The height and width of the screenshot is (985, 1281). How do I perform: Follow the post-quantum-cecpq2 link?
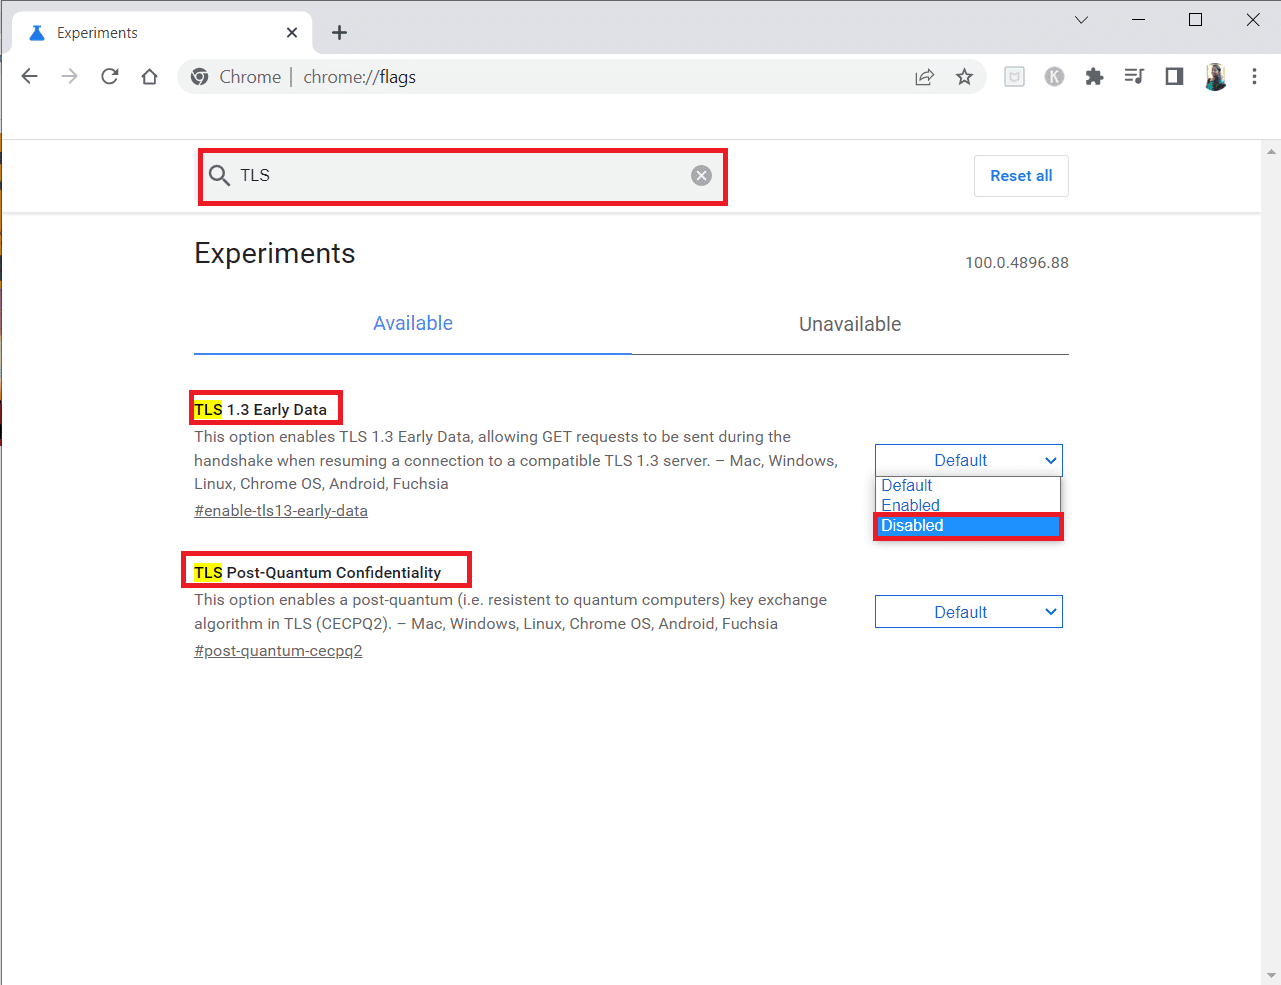[278, 650]
